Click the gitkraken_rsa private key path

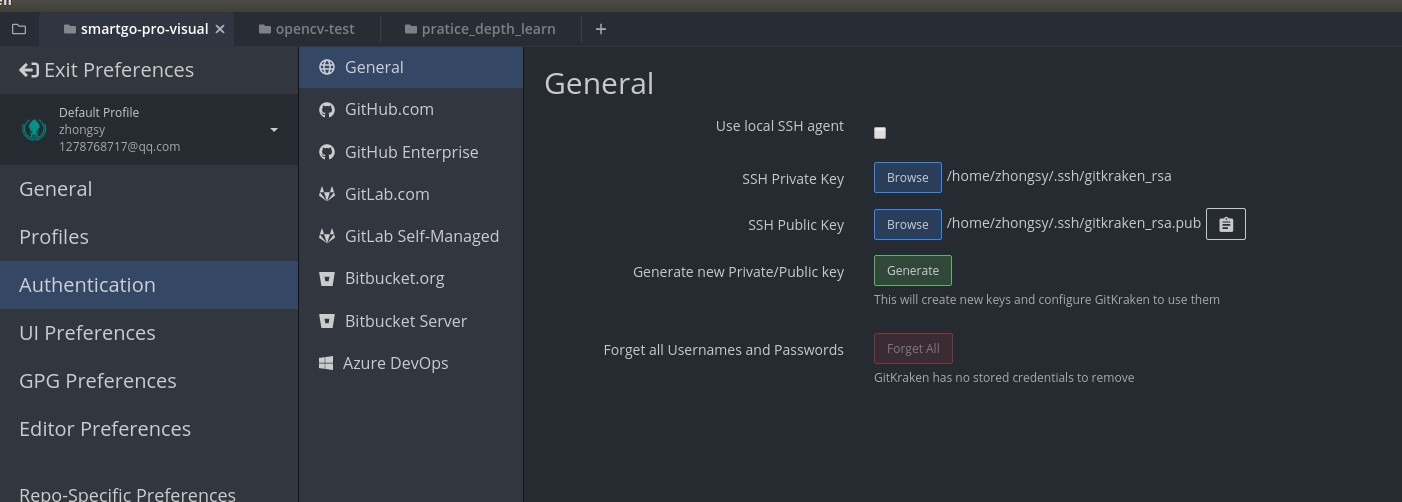(x=1059, y=176)
